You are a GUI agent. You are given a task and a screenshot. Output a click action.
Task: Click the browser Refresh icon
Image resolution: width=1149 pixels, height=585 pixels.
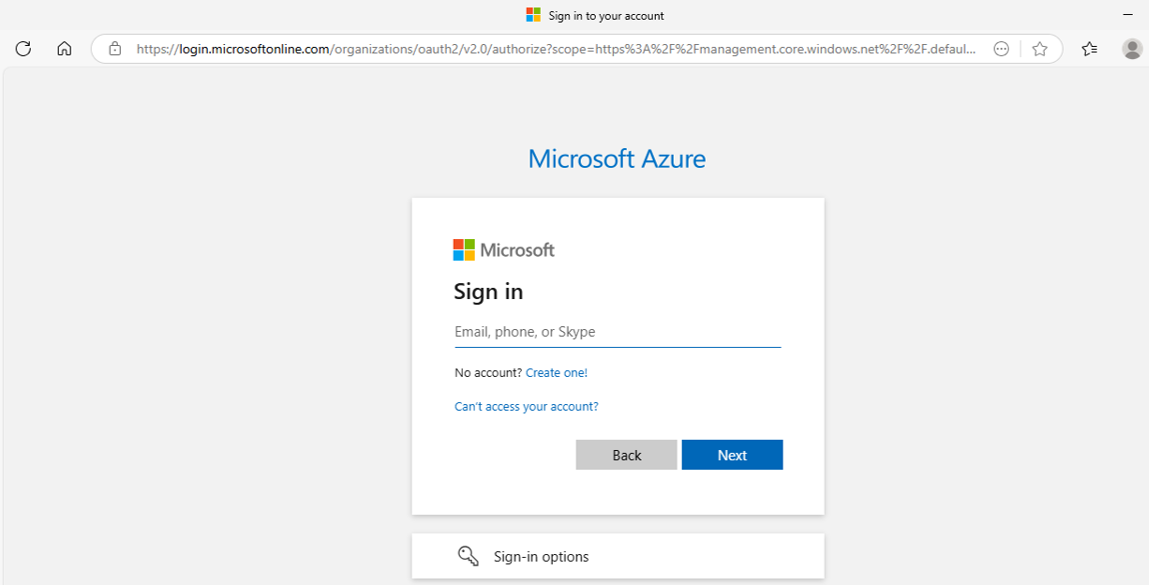tap(23, 48)
